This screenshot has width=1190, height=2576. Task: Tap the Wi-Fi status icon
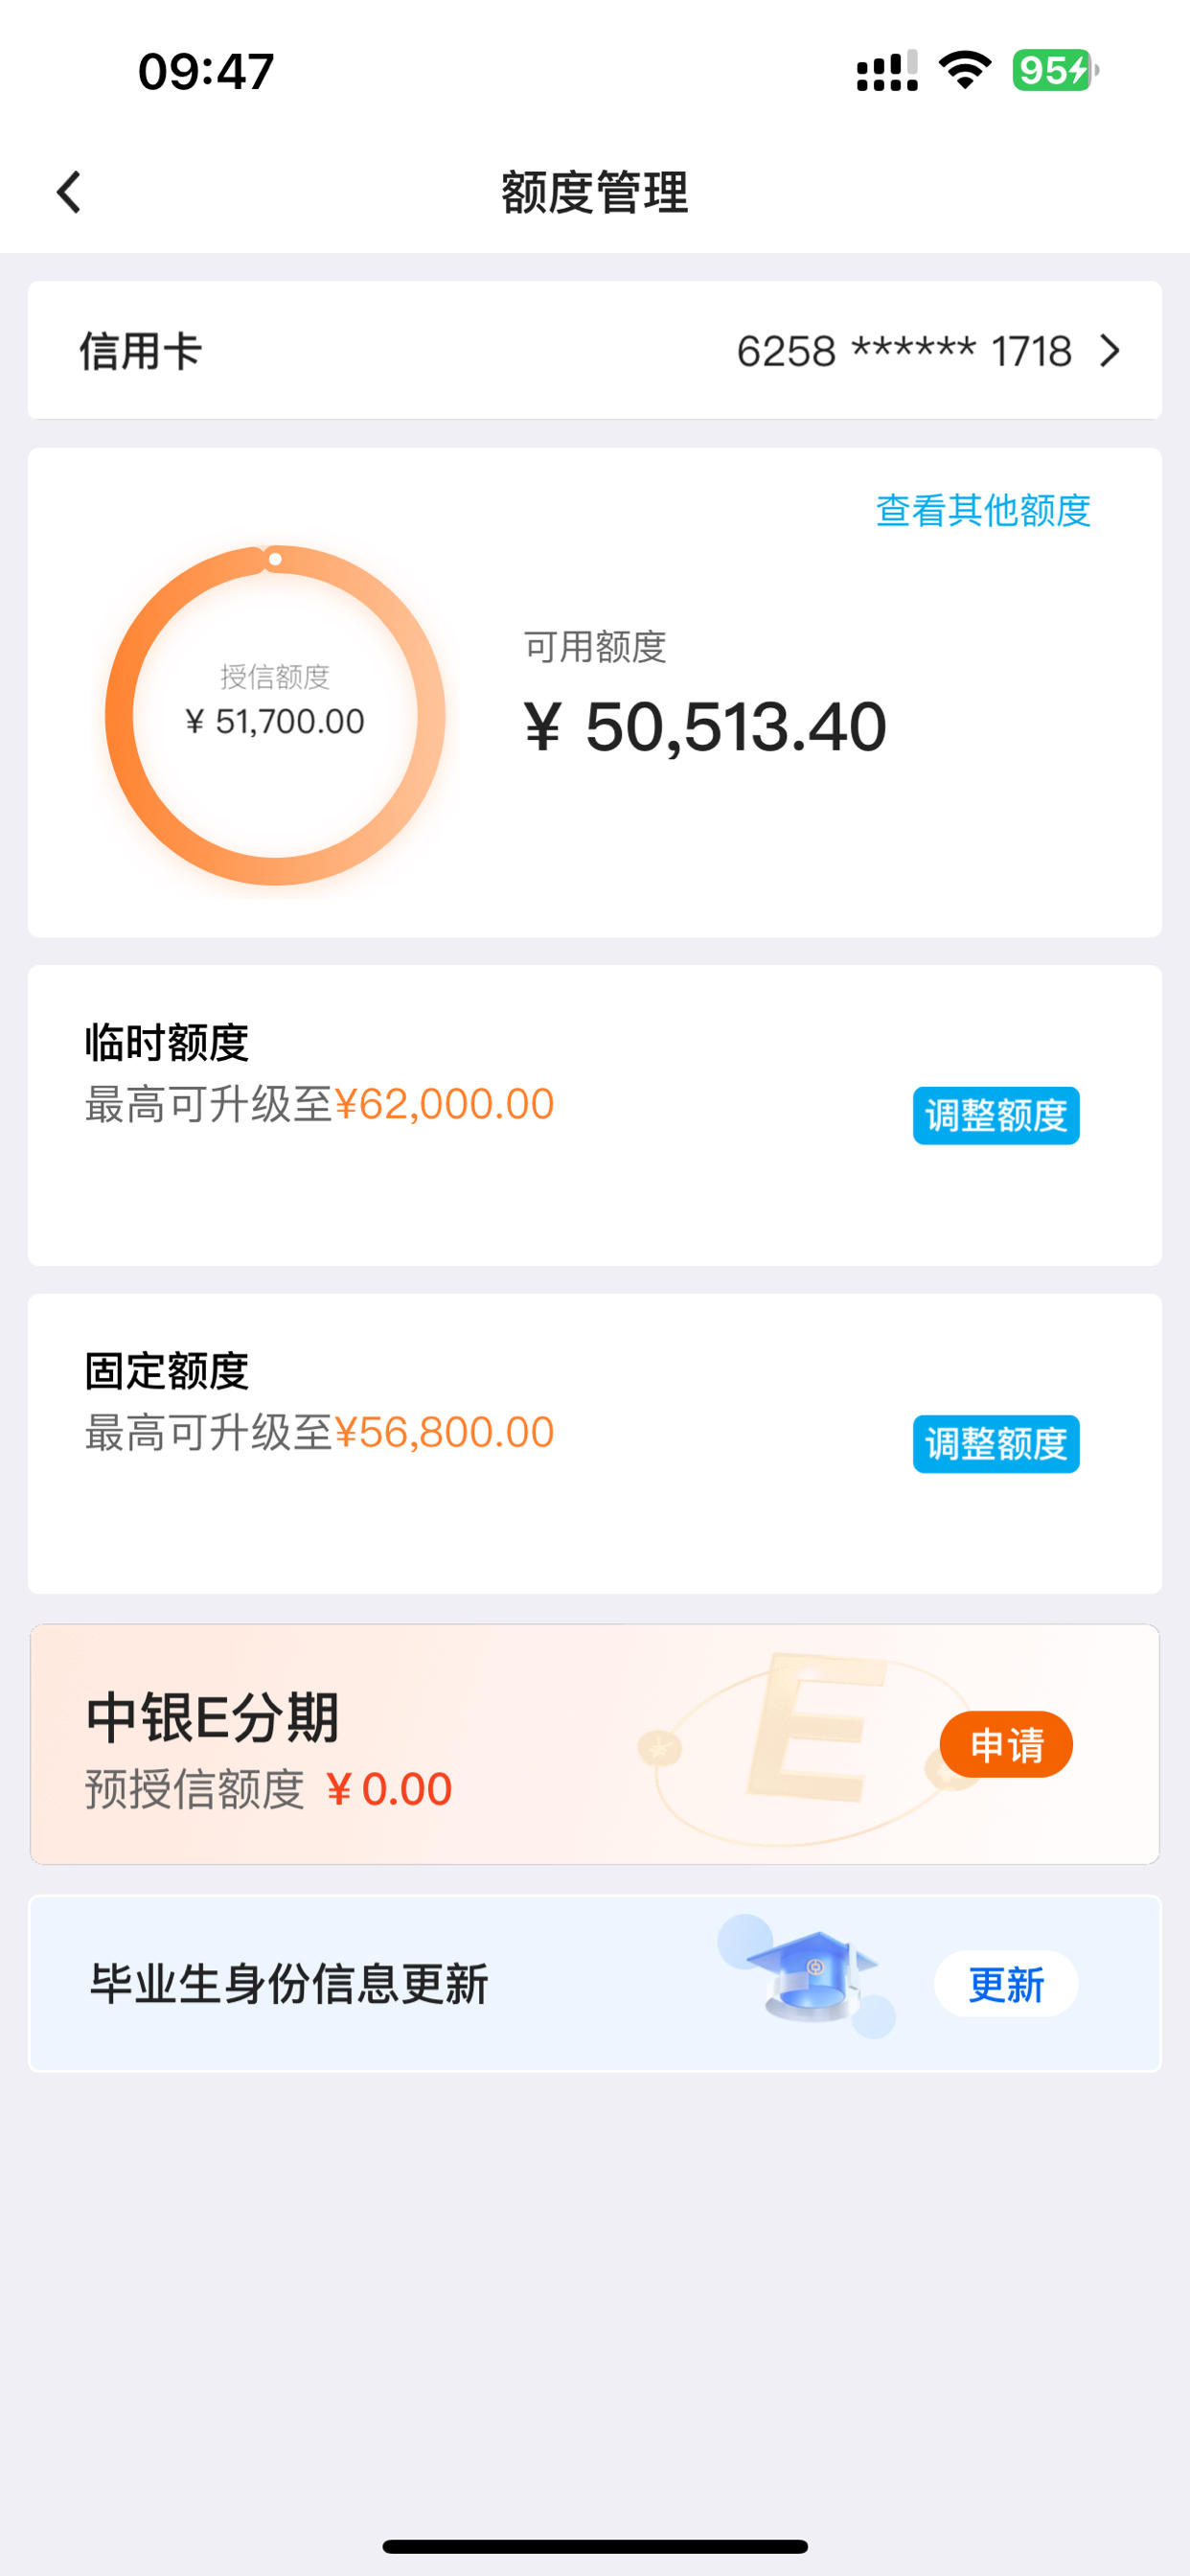click(965, 70)
